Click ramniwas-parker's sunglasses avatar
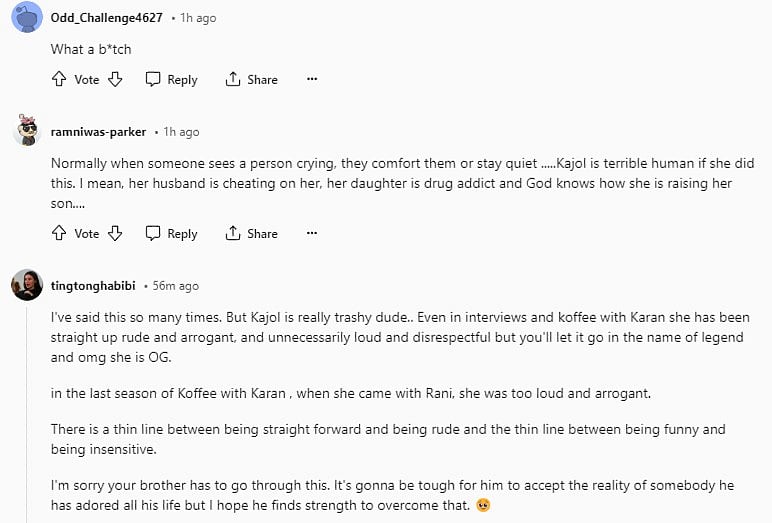The image size is (772, 523). click(x=27, y=131)
